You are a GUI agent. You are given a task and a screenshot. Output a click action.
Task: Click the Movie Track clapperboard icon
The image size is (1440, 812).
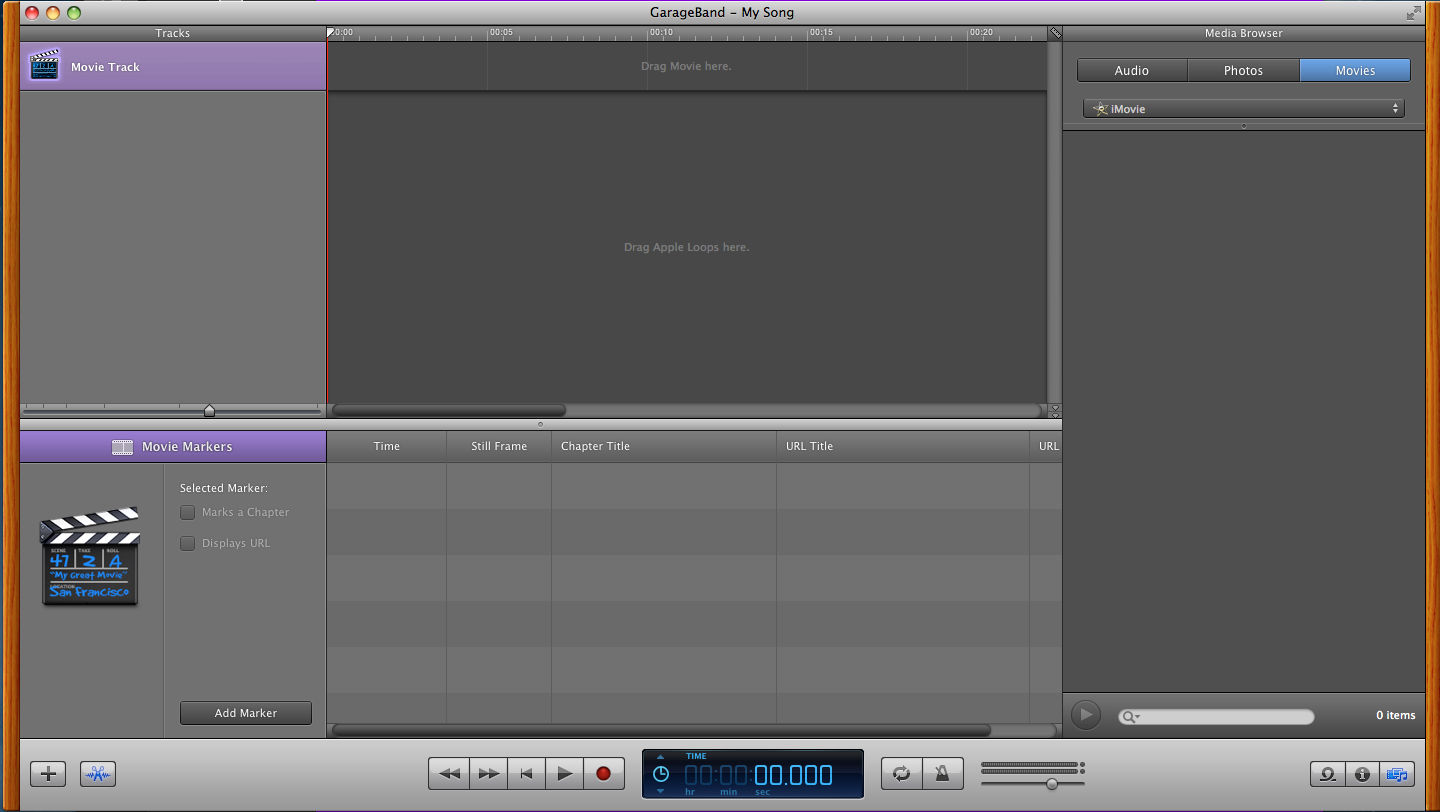pos(45,66)
